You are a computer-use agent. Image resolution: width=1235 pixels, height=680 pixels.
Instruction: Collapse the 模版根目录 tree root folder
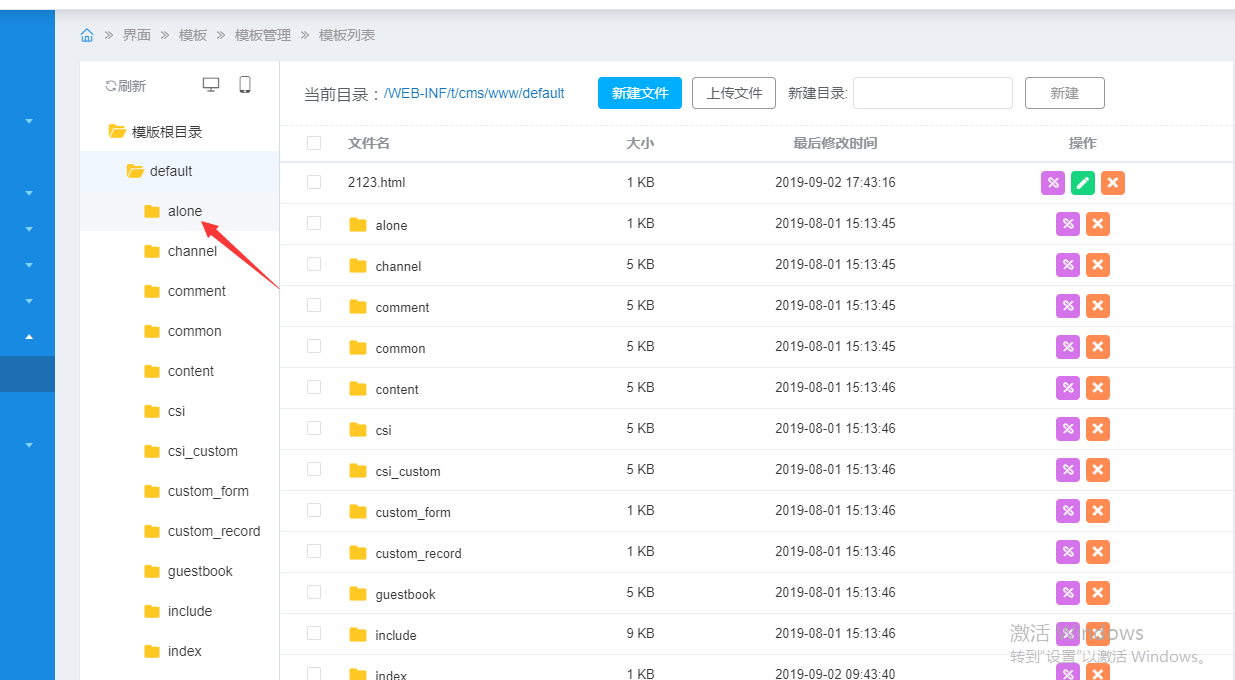[117, 131]
